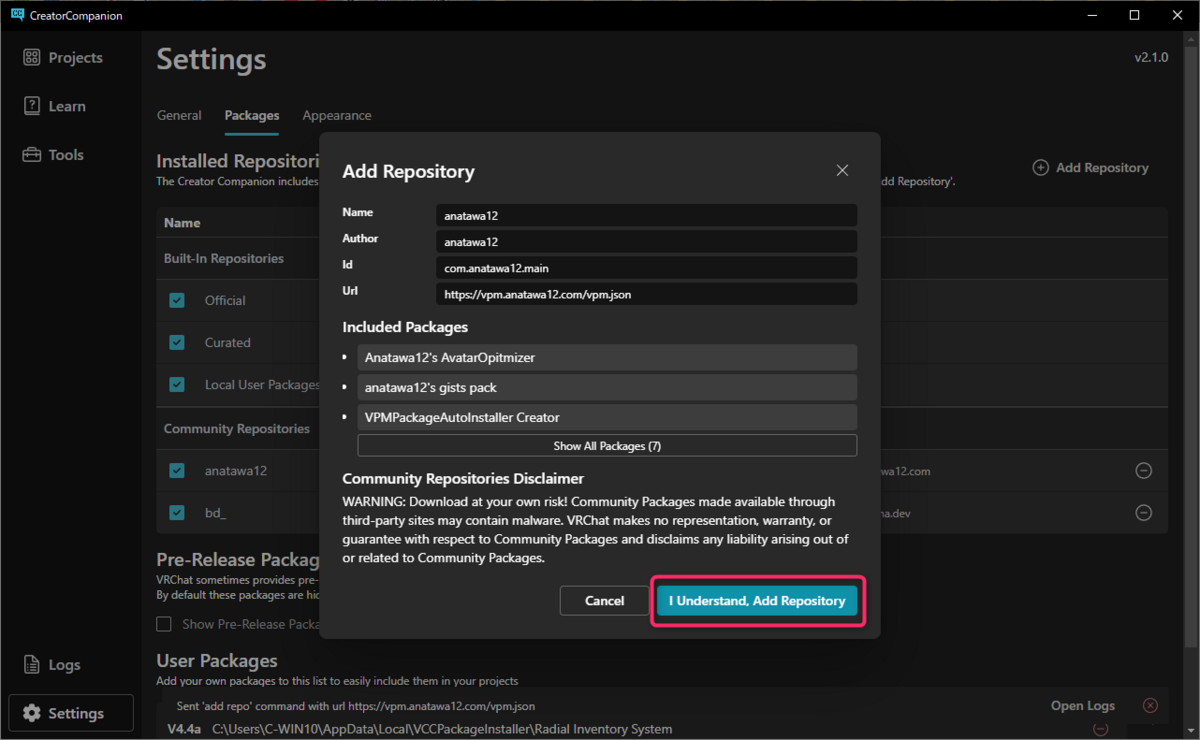Toggle the Curated repository checkbox

177,342
